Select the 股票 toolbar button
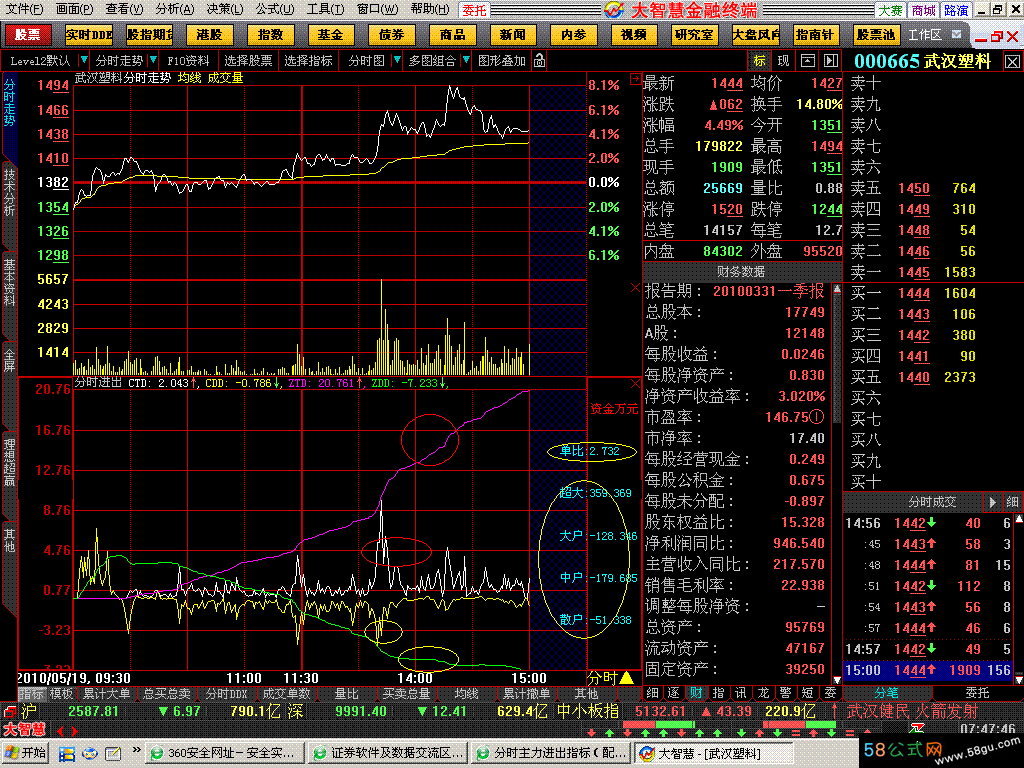1024x768 pixels. click(x=27, y=35)
